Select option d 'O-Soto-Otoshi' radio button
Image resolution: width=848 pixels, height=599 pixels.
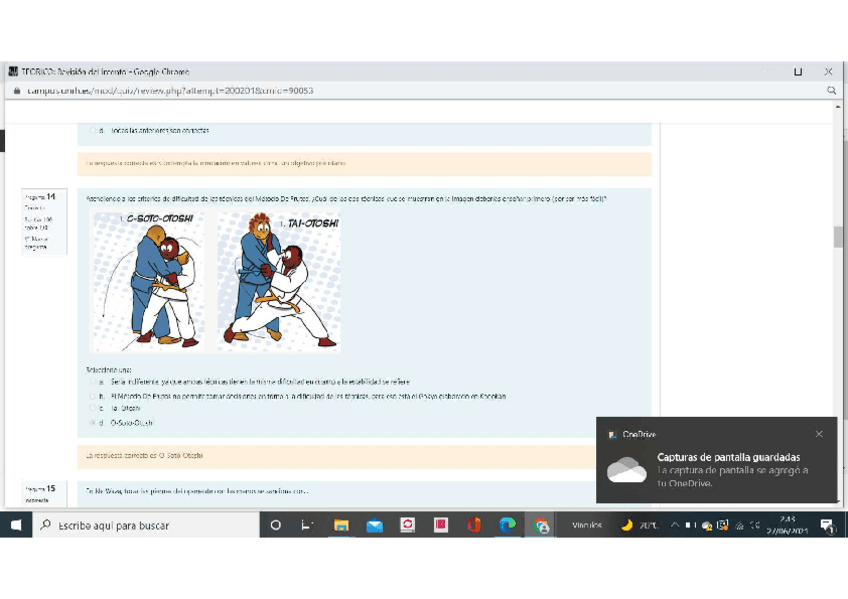pyautogui.click(x=92, y=423)
